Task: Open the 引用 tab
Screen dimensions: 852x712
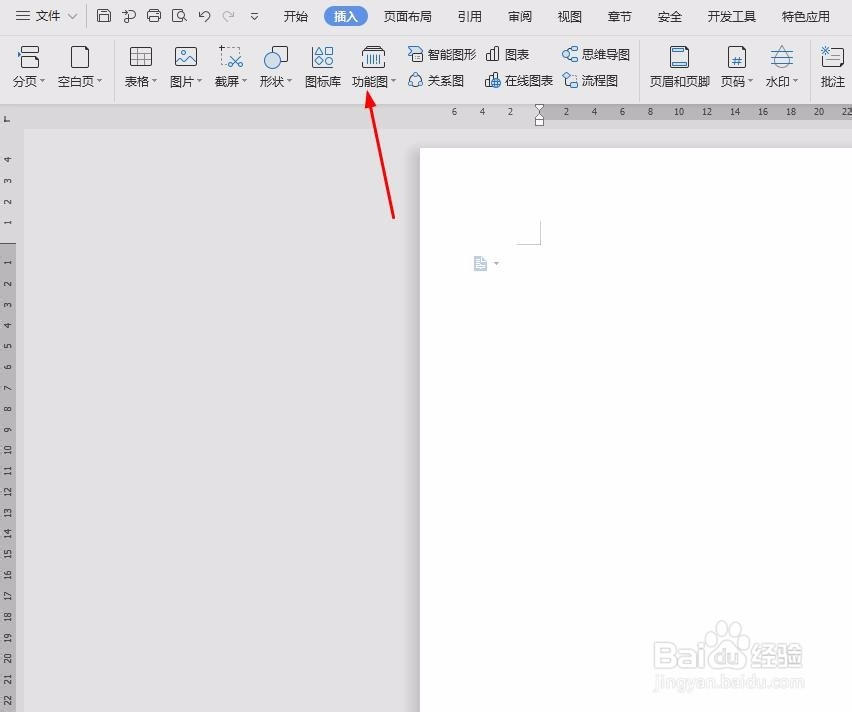Action: tap(469, 16)
